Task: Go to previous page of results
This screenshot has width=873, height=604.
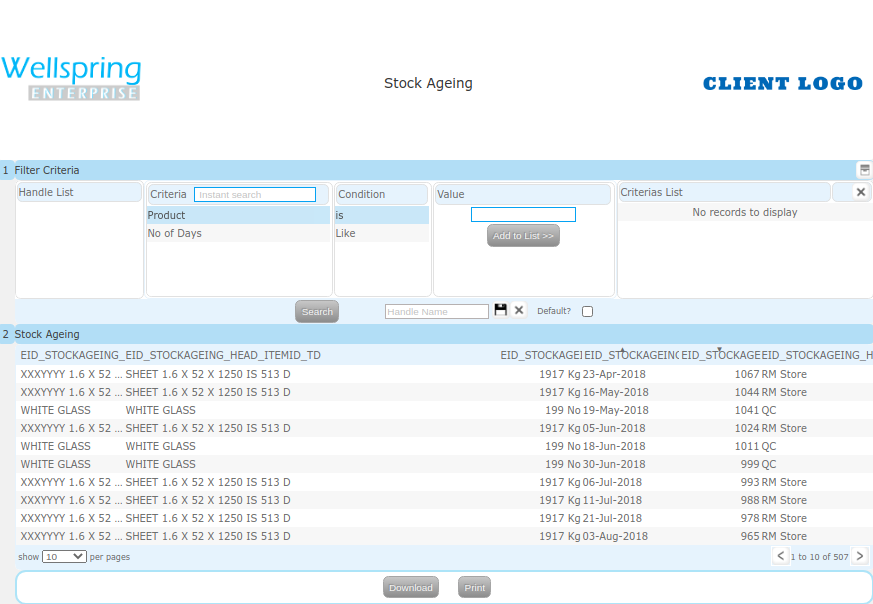Action: (780, 556)
